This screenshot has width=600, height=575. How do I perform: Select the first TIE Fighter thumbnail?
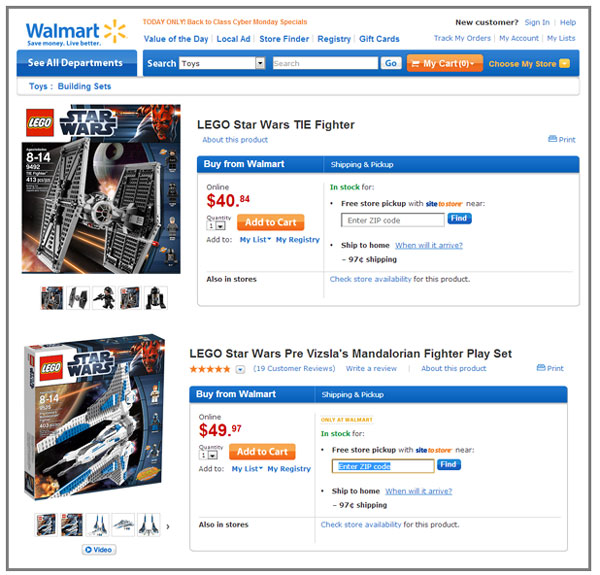(x=52, y=297)
